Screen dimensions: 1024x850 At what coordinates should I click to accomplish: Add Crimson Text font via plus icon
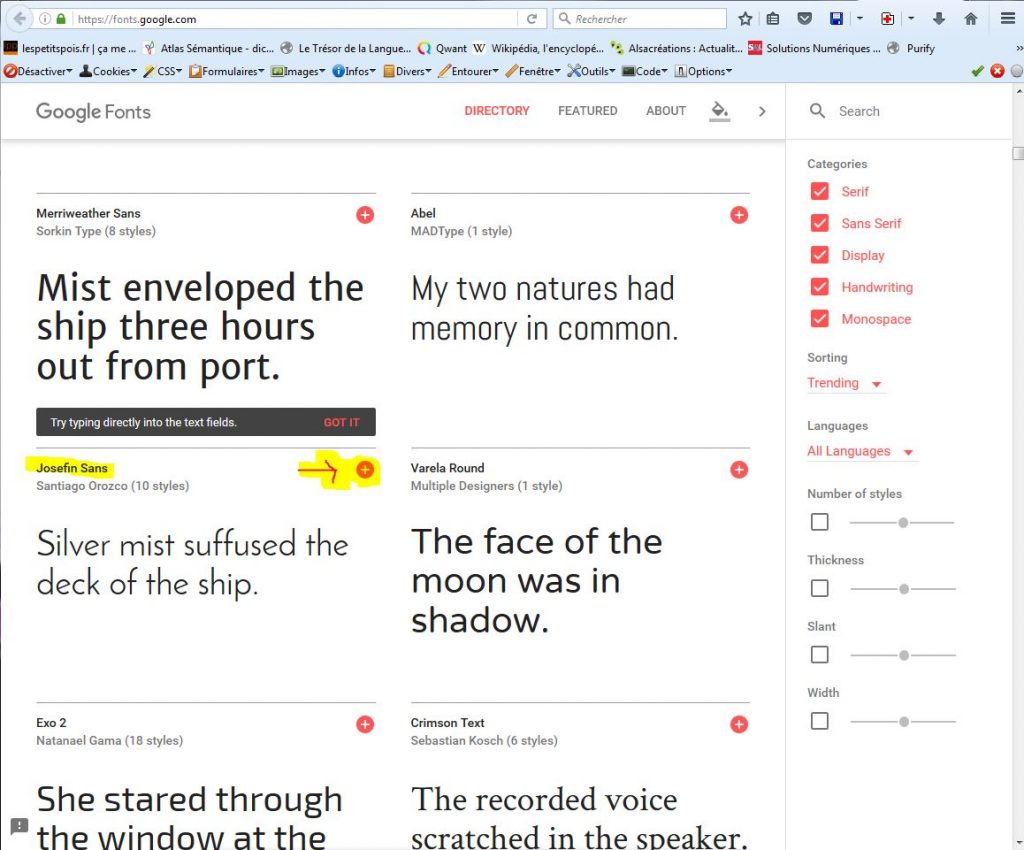point(739,724)
